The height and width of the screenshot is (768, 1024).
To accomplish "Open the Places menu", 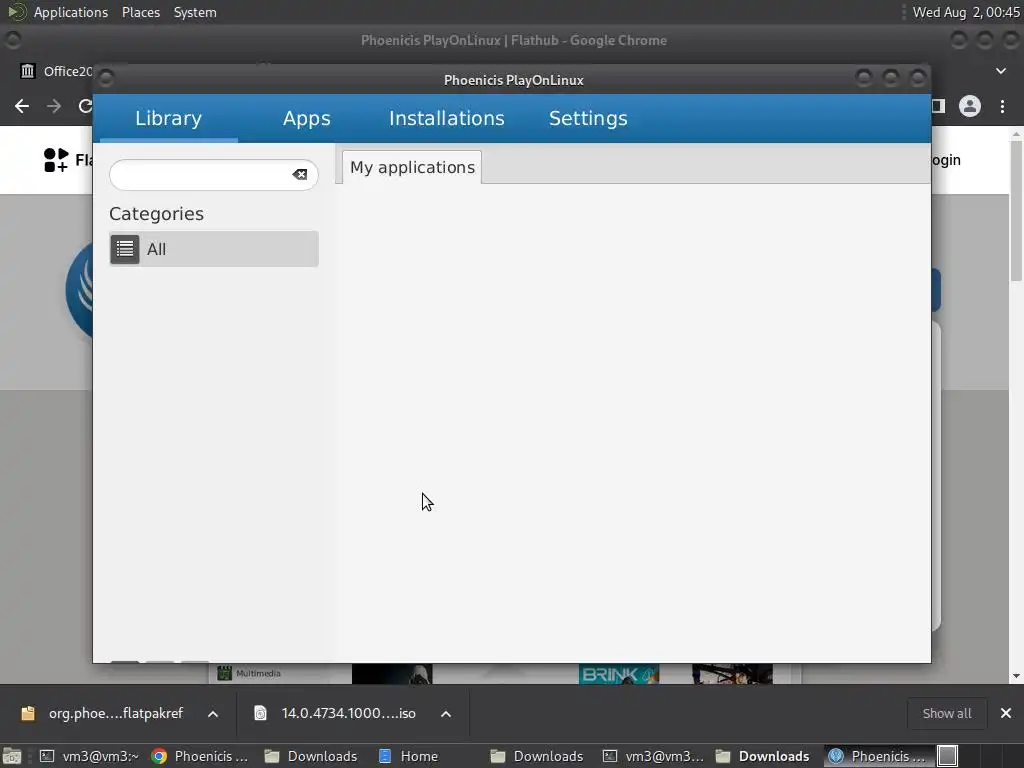I will tap(140, 12).
